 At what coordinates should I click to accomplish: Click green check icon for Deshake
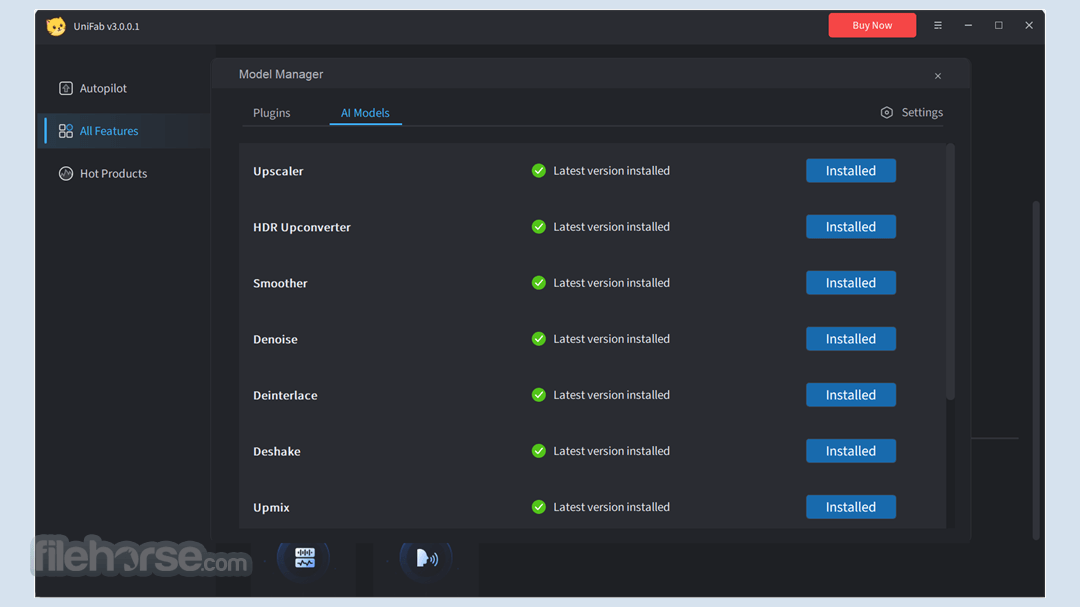click(539, 451)
